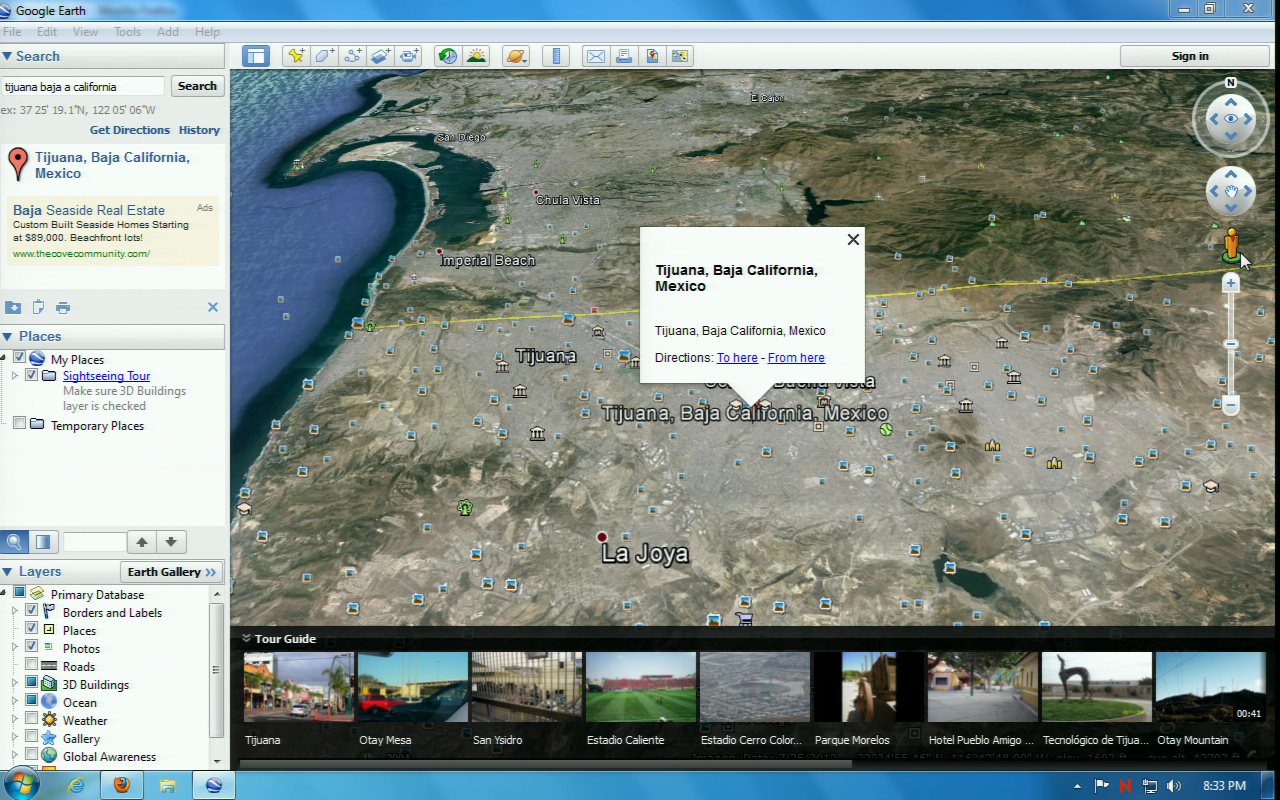The width and height of the screenshot is (1280, 800).
Task: Uncheck the Borders and Labels layer
Action: point(32,612)
